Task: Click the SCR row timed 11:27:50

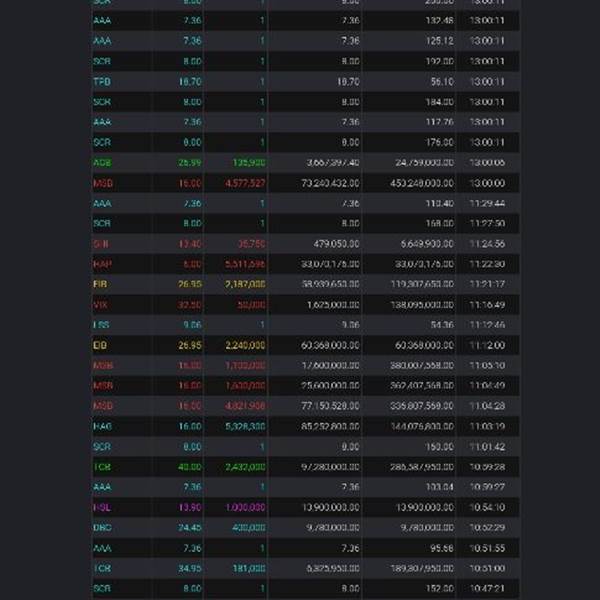Action: pos(306,223)
